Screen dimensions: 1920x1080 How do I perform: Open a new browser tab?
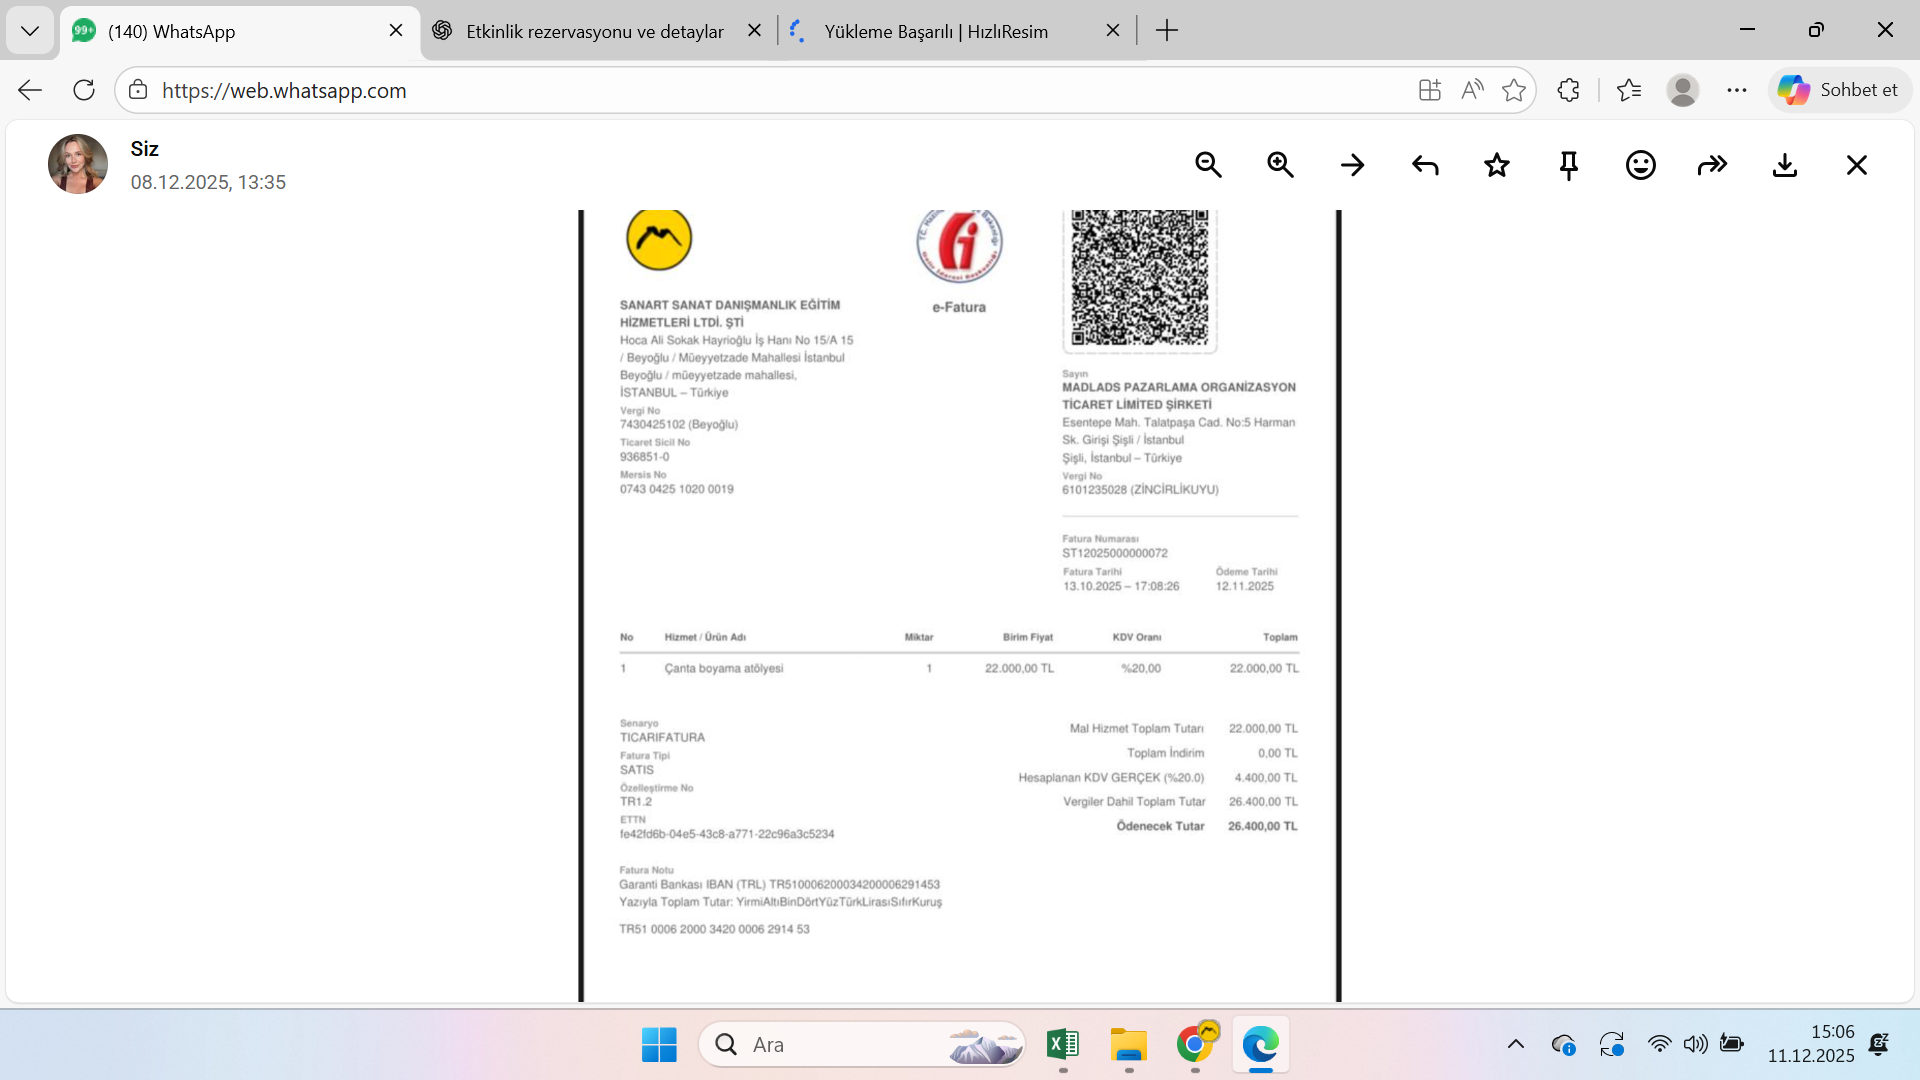point(1167,31)
